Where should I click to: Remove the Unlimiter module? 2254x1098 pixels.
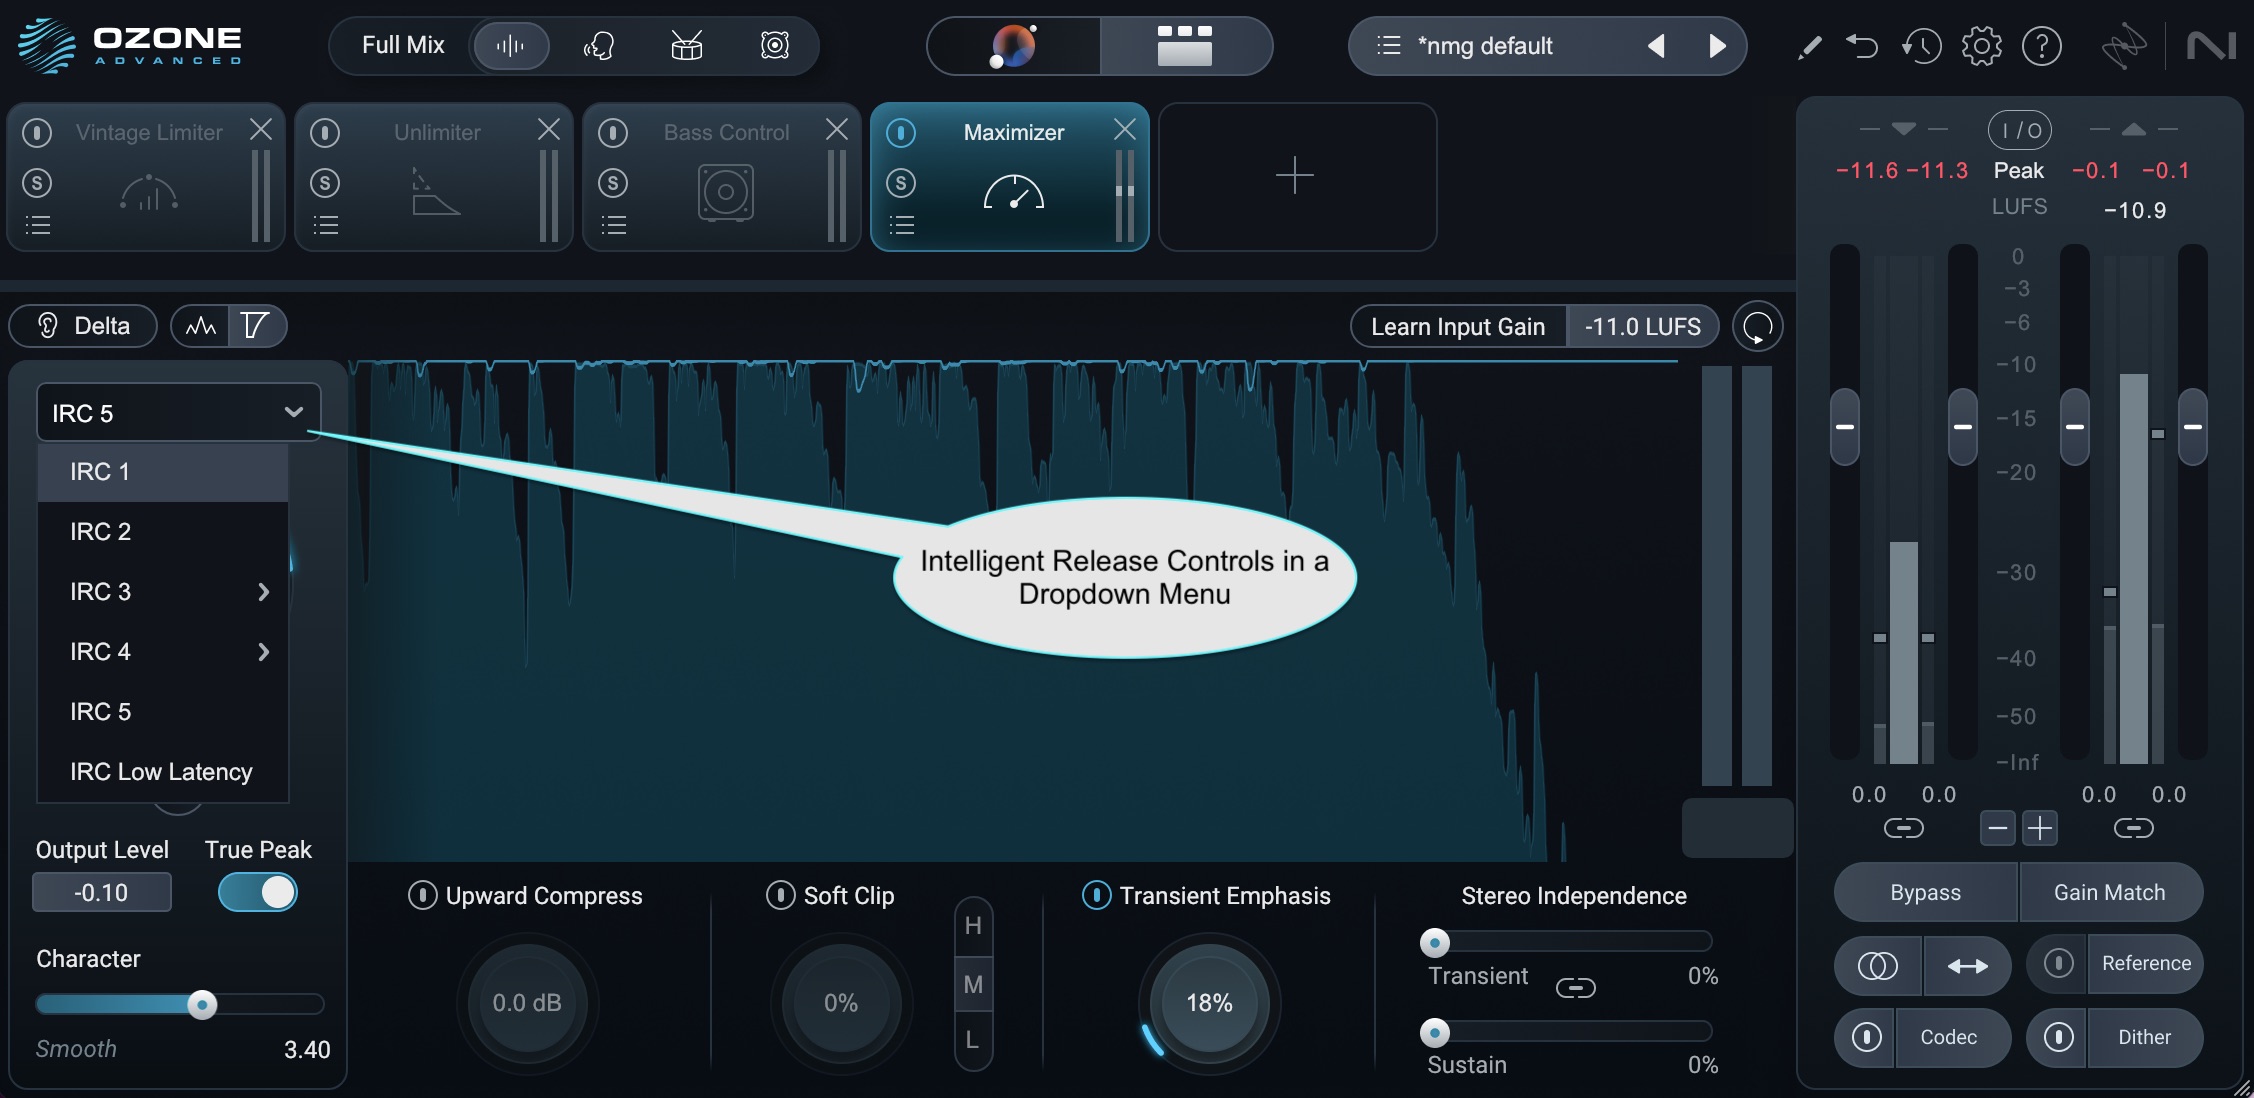(549, 130)
